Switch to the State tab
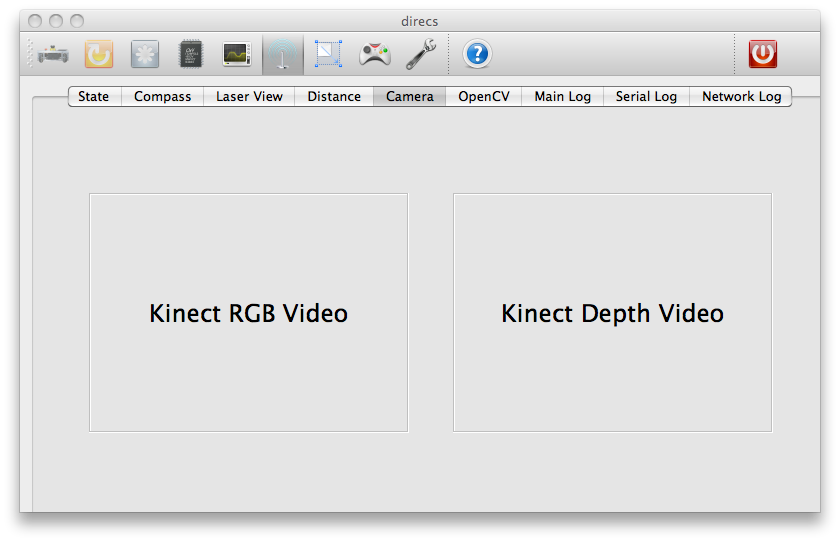This screenshot has height=542, width=840. coord(94,96)
